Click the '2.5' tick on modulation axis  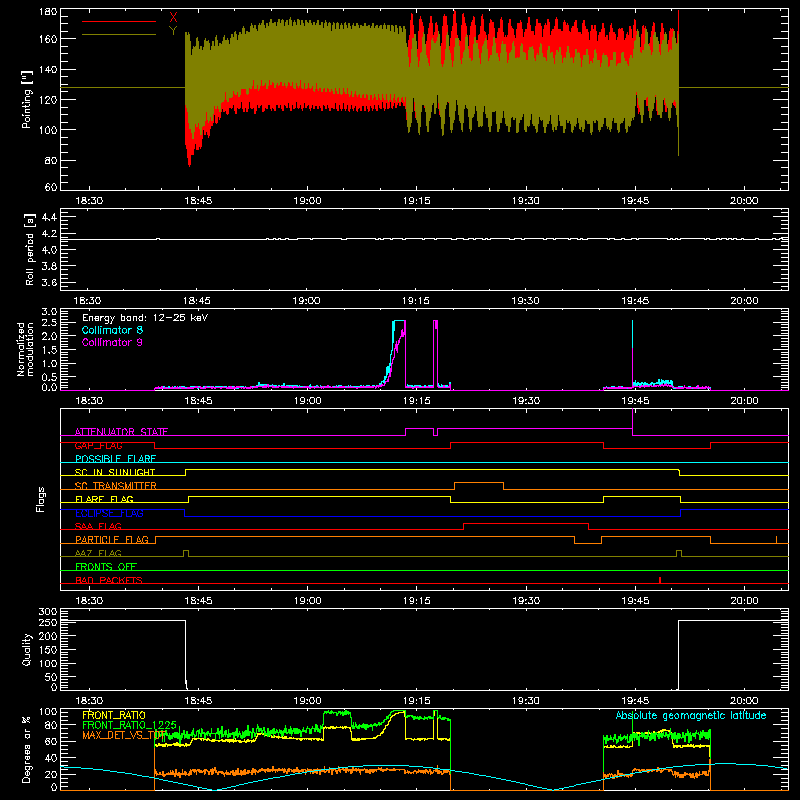pyautogui.click(x=49, y=322)
